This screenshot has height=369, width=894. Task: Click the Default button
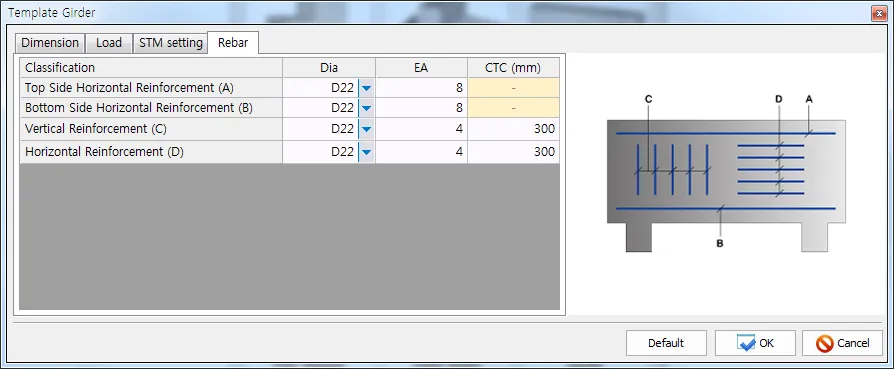coord(666,343)
